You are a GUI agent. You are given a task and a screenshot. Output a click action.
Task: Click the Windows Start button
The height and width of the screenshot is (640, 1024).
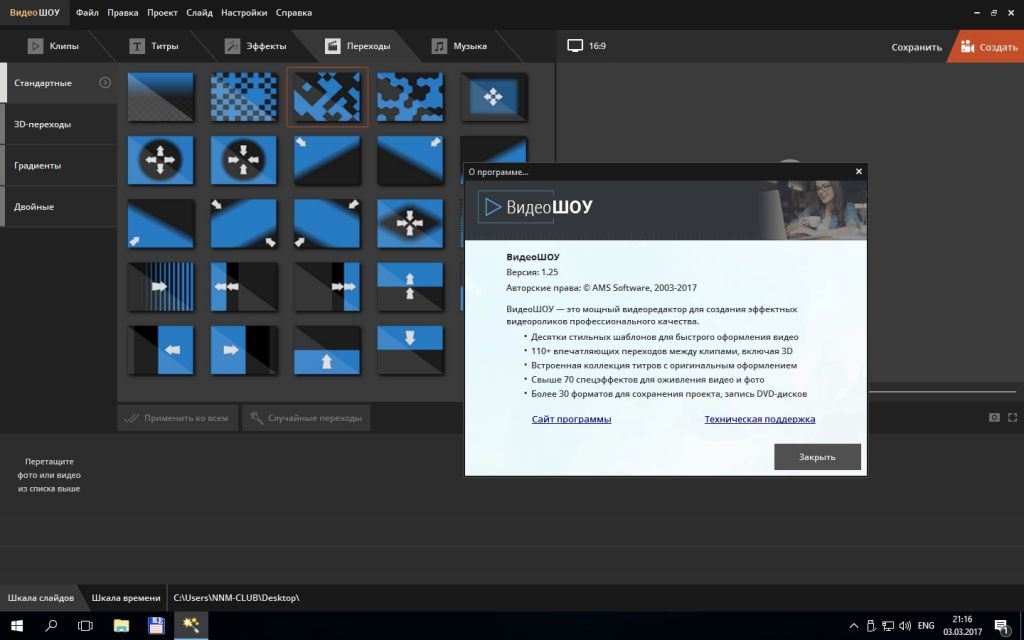point(16,625)
